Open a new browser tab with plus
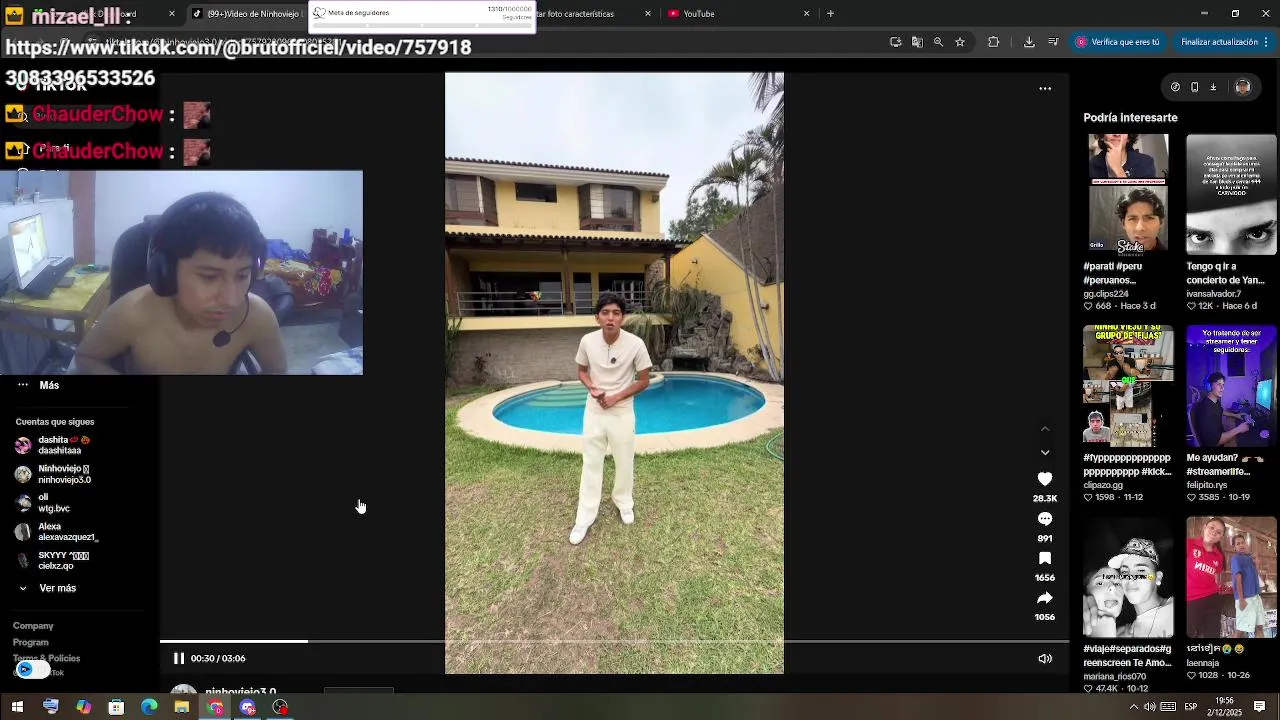Image resolution: width=1280 pixels, height=720 pixels. point(830,14)
